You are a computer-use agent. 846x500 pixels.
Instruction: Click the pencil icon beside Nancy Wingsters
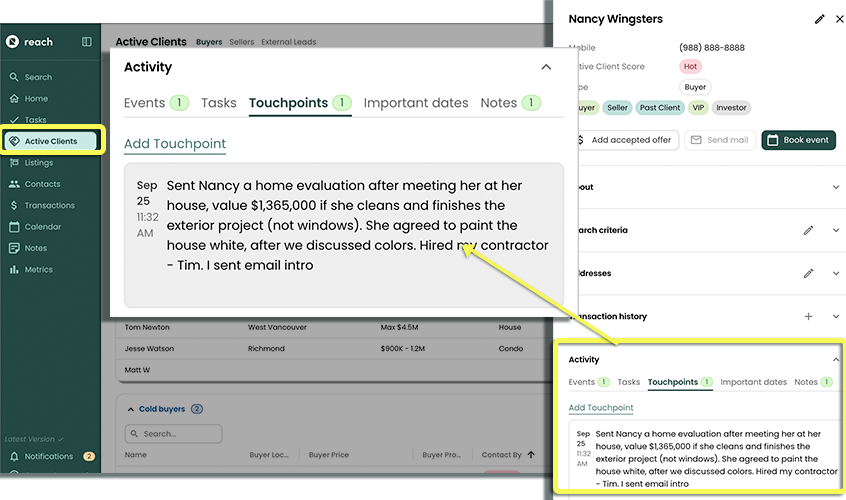[x=820, y=19]
